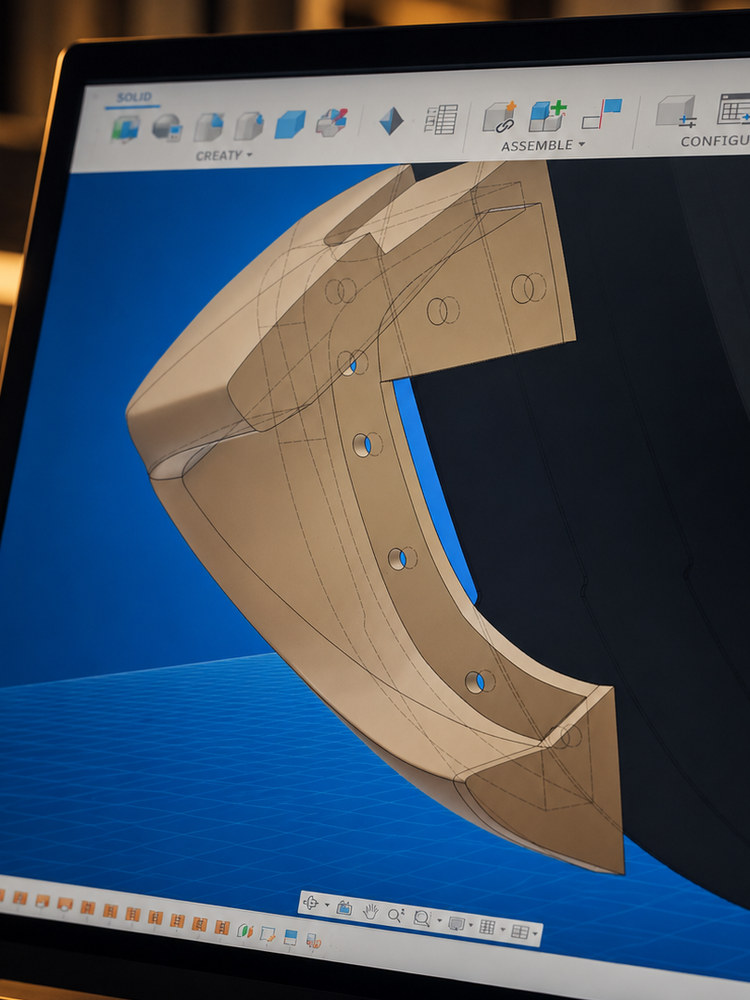Expand the Zoom Window dropdown arrow
This screenshot has width=750, height=1000.
point(439,921)
